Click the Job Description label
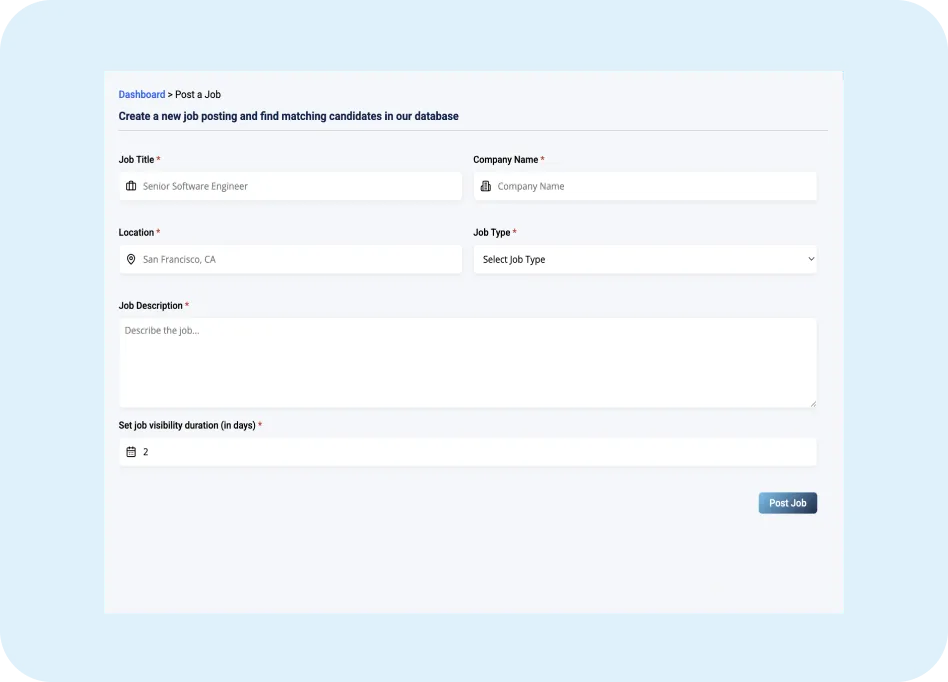The image size is (948, 682). click(x=151, y=306)
